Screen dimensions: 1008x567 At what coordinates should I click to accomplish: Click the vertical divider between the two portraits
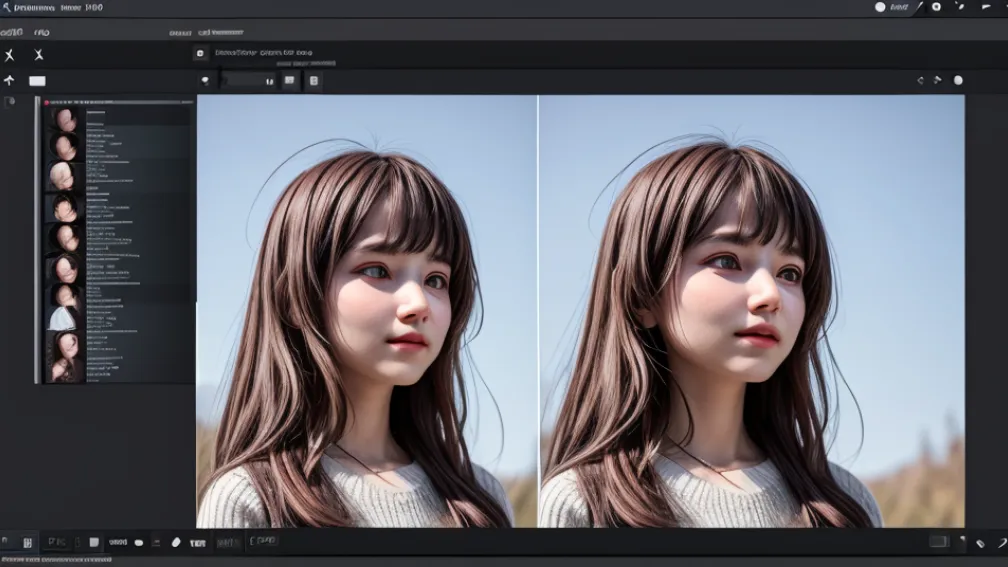pyautogui.click(x=538, y=310)
